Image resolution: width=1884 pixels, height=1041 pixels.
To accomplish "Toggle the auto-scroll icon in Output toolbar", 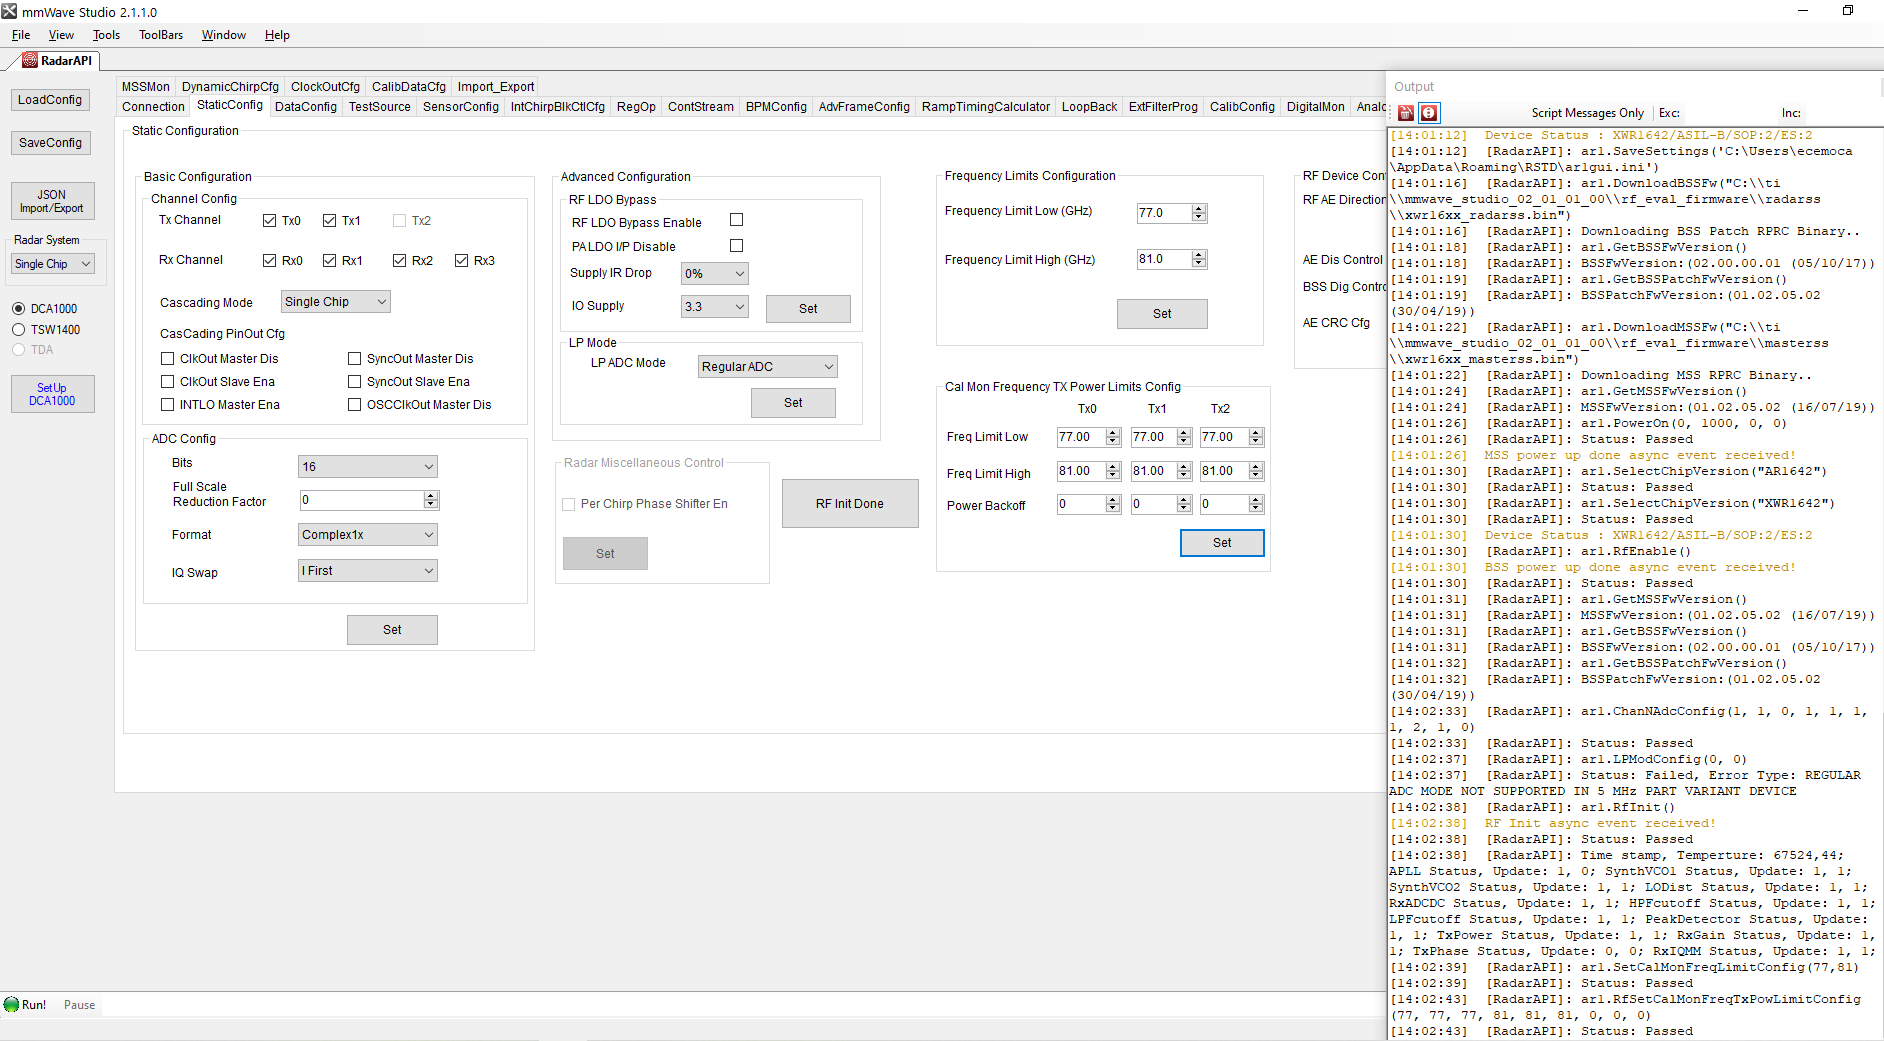I will coord(1430,113).
